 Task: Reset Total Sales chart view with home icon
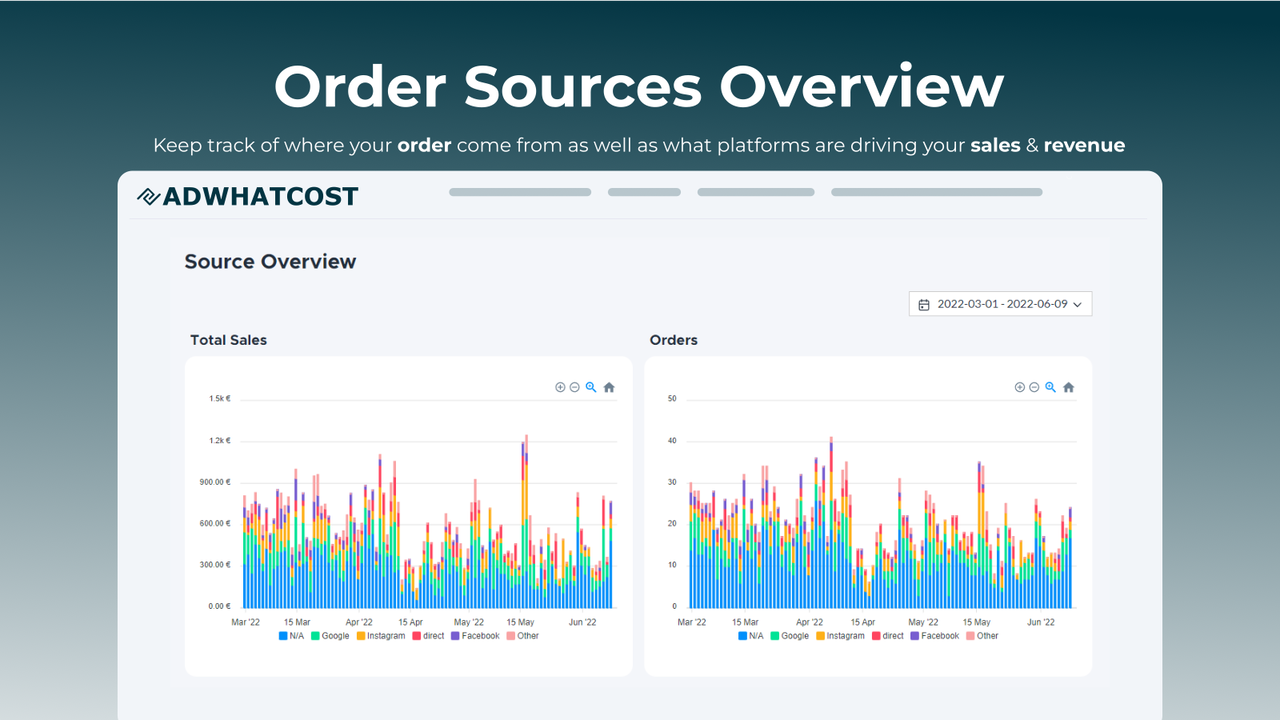coord(608,387)
